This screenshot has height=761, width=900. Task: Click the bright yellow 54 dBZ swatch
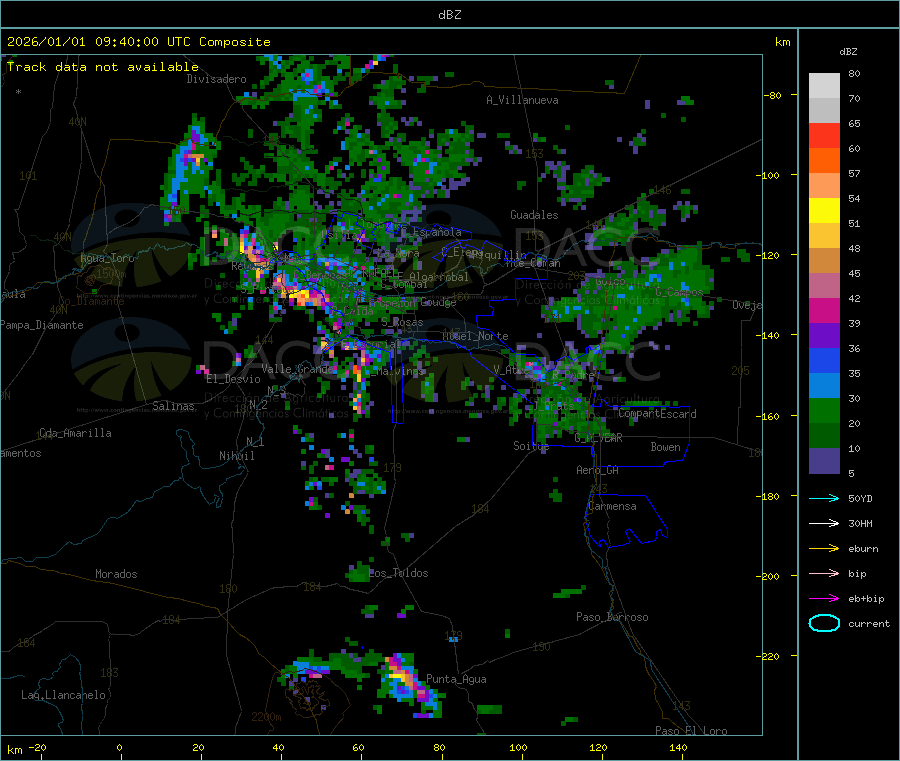click(824, 211)
